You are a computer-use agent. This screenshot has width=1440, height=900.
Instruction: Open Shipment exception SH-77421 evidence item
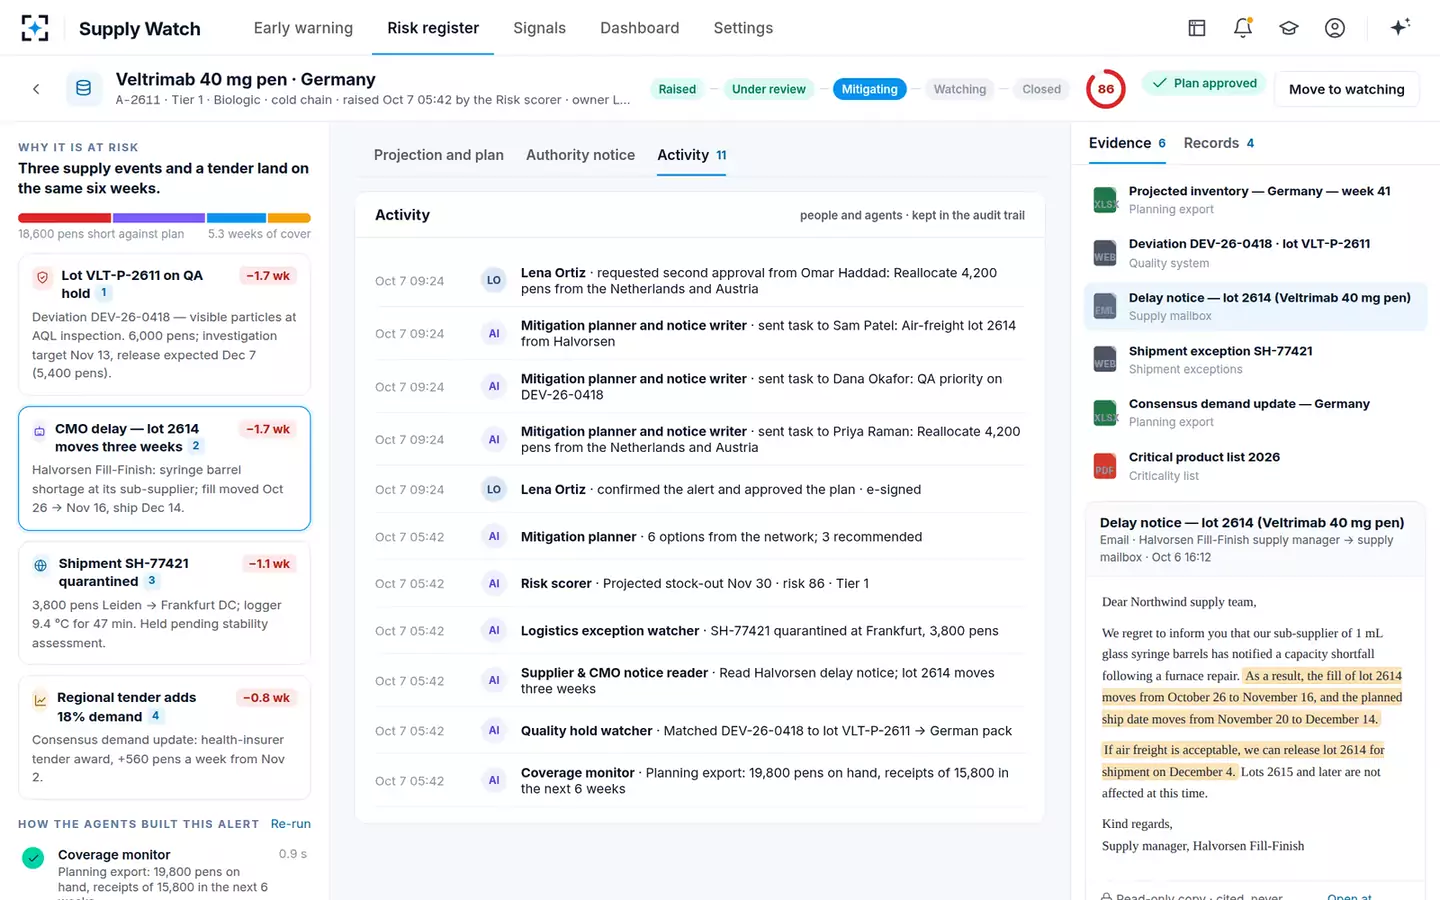click(x=1255, y=360)
